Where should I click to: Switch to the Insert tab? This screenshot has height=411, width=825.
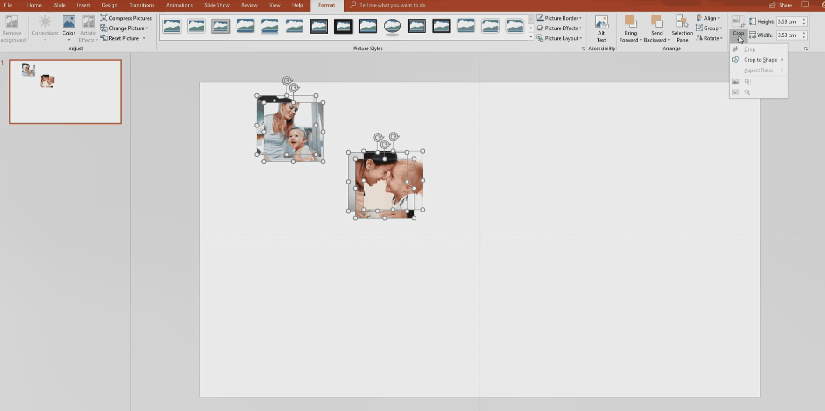(83, 5)
